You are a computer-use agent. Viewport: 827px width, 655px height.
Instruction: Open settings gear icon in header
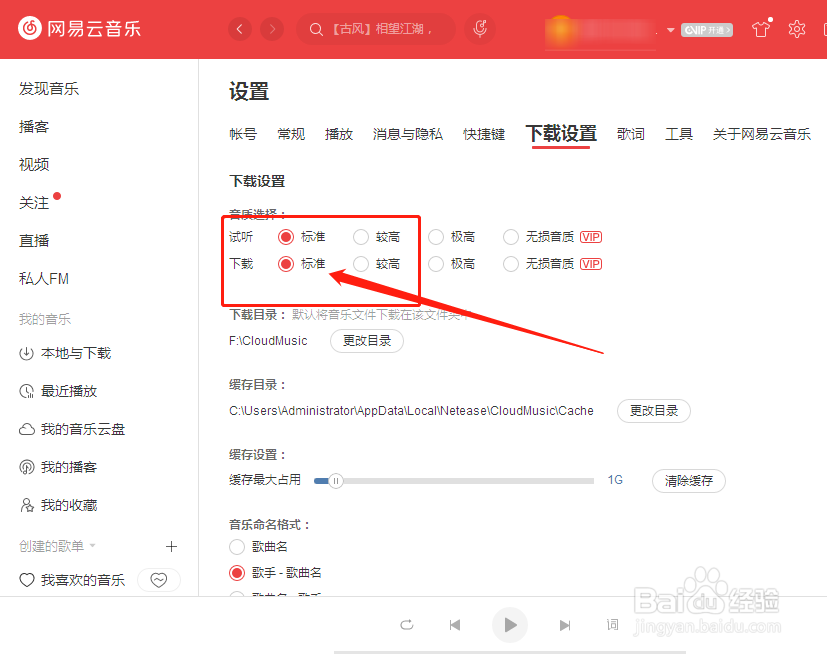(796, 29)
